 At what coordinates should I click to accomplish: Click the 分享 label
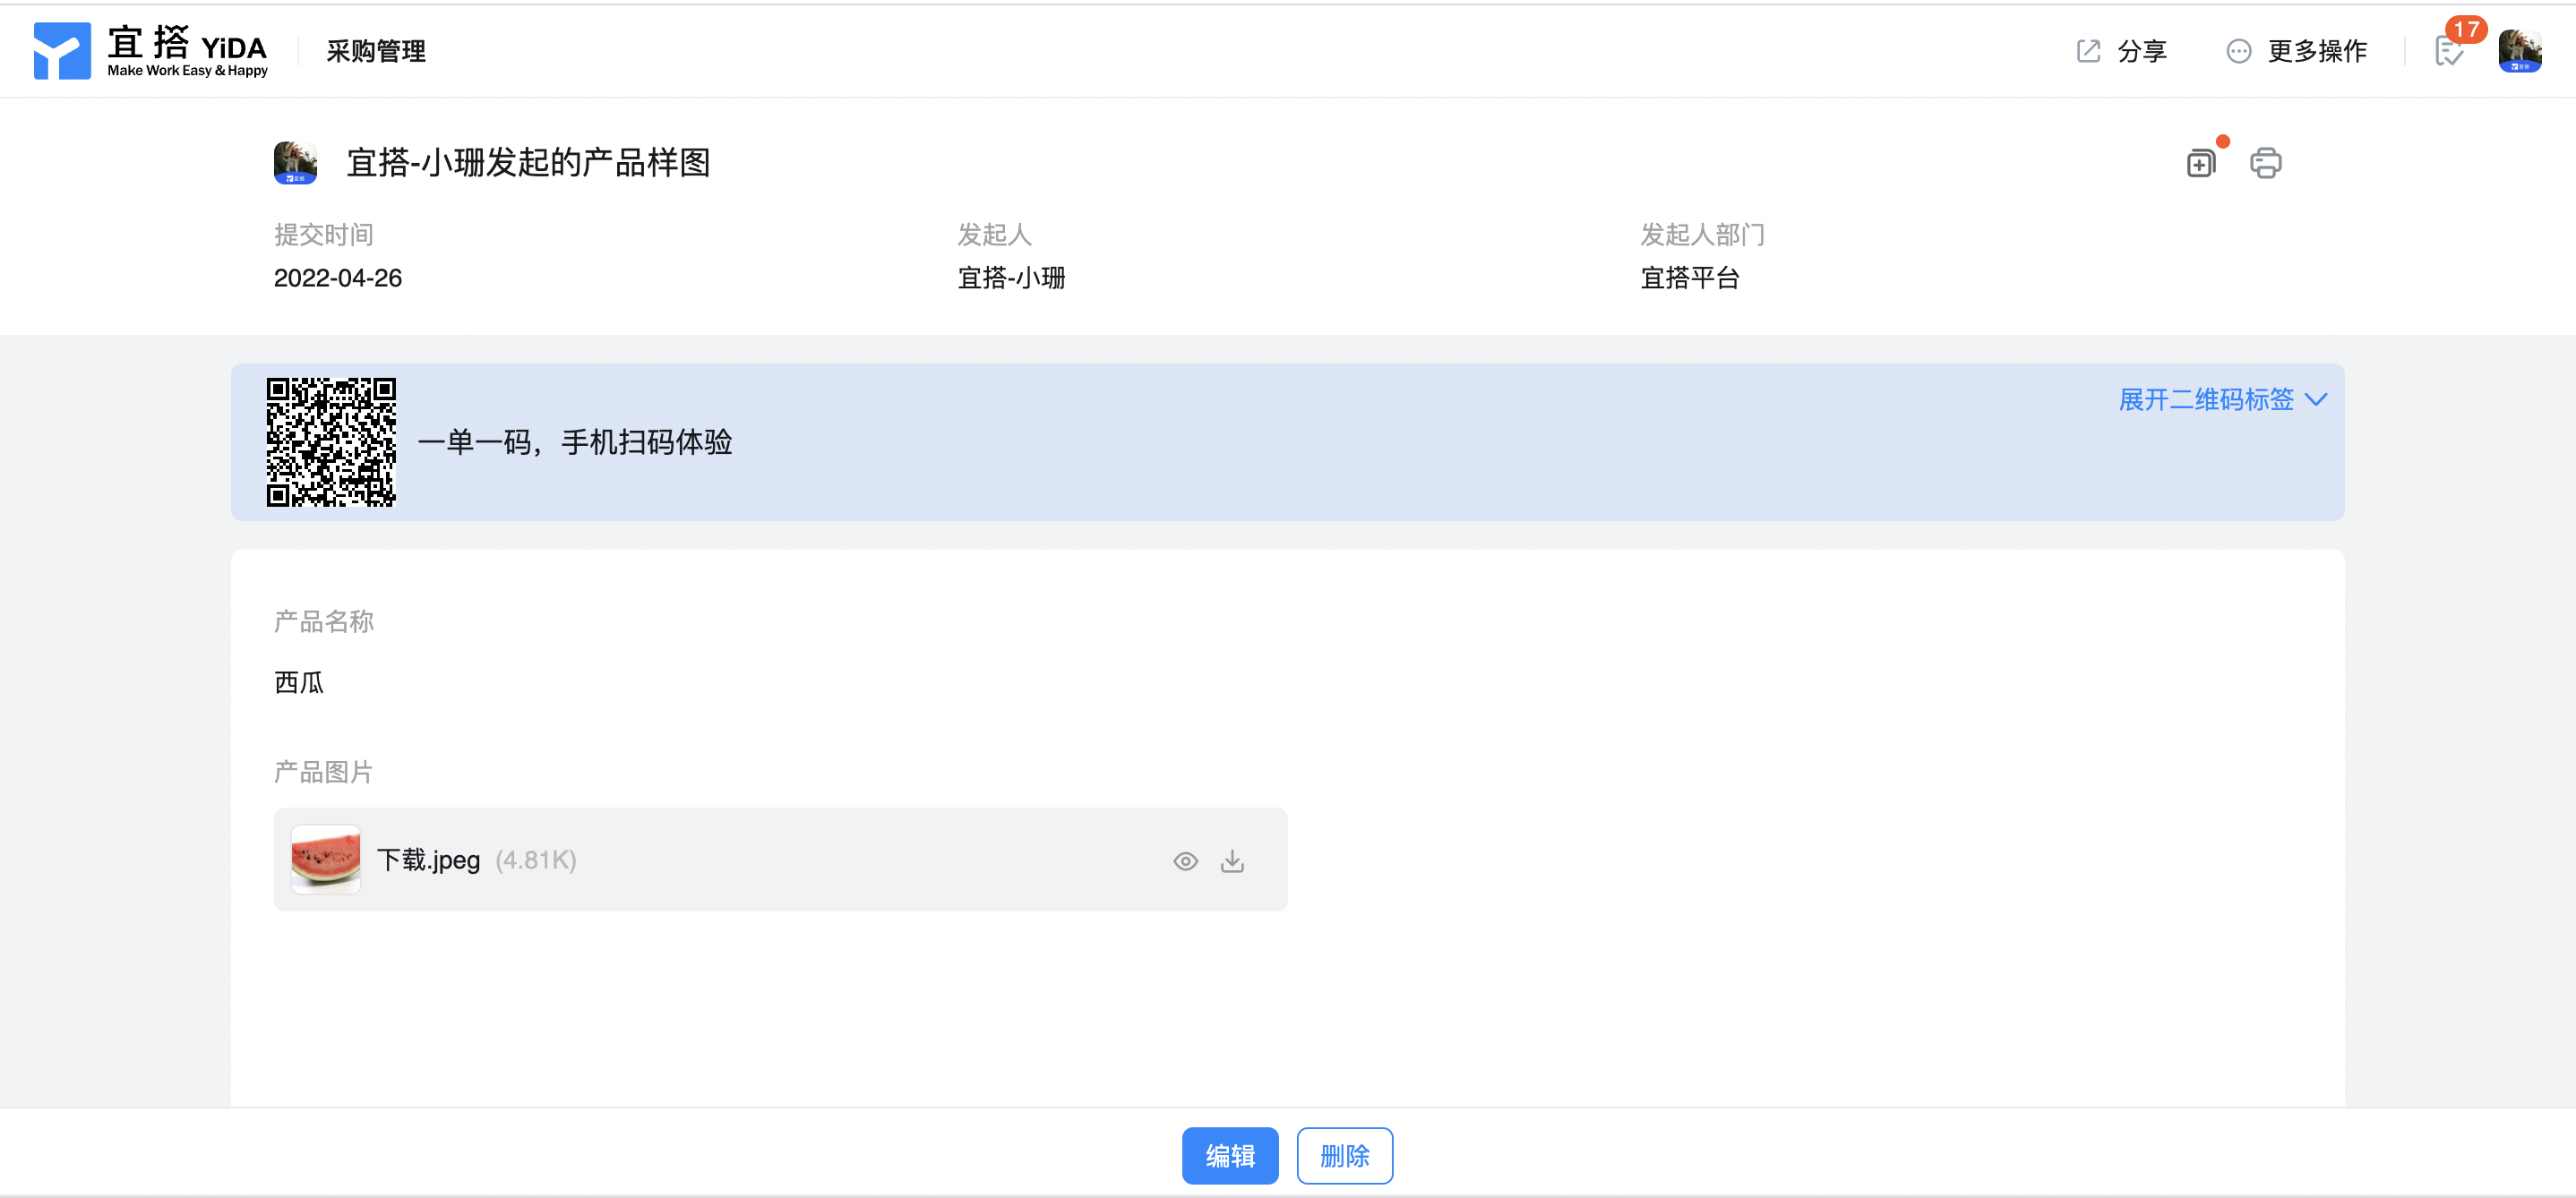(2141, 51)
